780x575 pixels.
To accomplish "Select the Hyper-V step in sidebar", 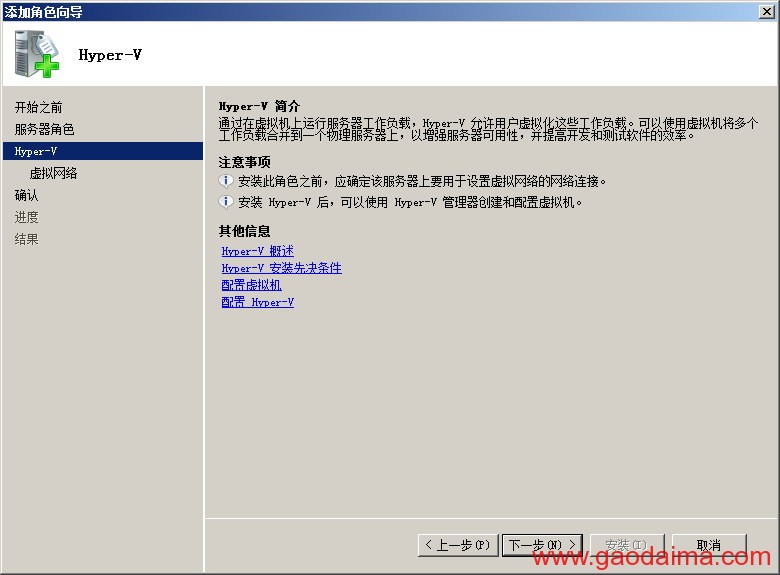I will click(103, 151).
